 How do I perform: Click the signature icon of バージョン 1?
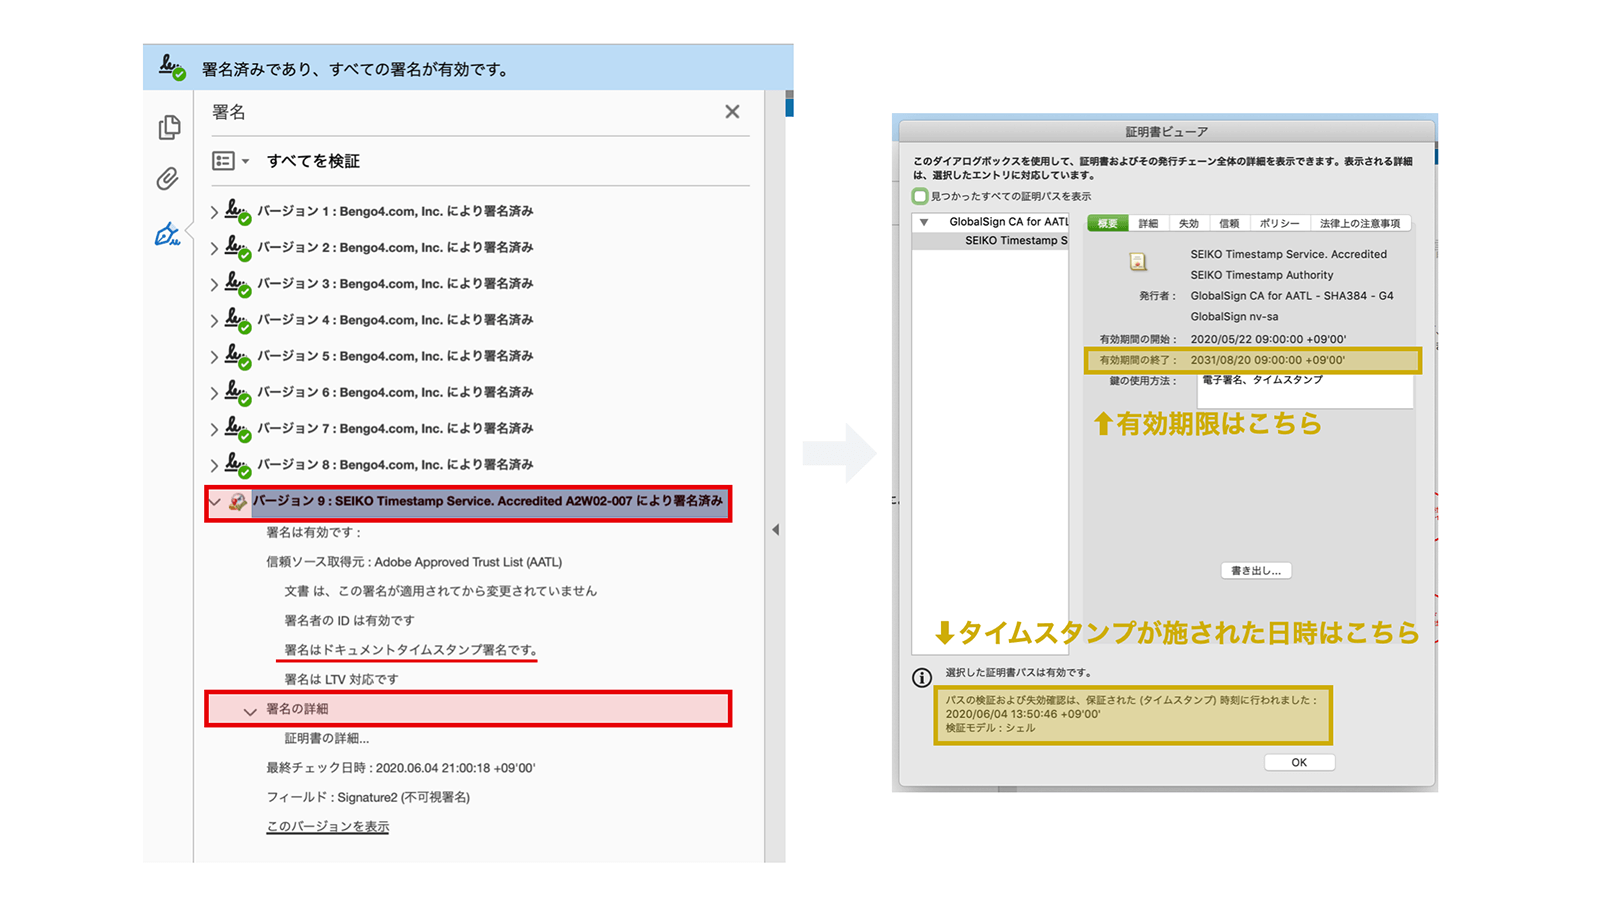coord(238,211)
